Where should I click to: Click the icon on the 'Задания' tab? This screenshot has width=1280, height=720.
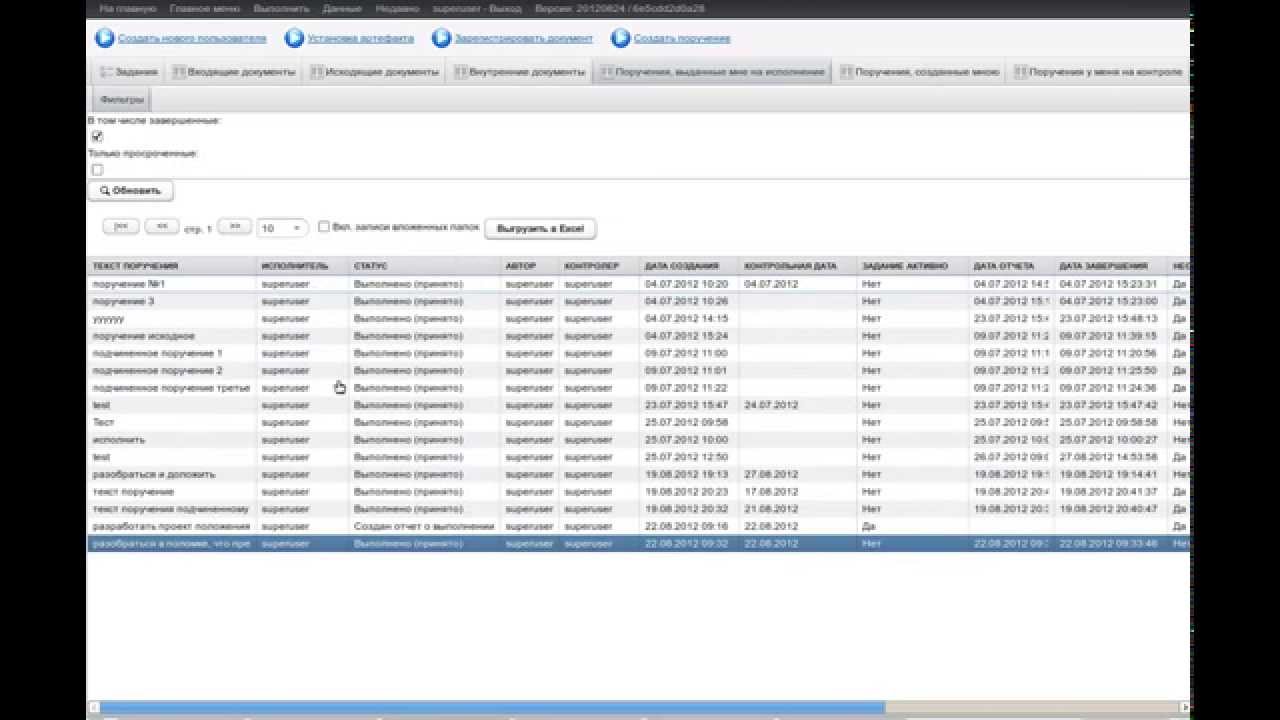[x=106, y=72]
